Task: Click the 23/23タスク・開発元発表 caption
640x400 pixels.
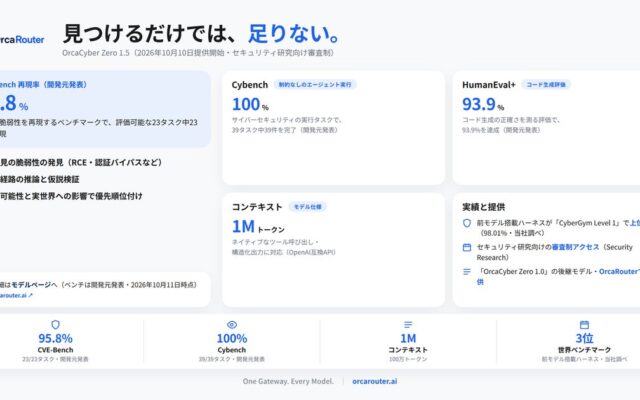Action: click(x=55, y=359)
